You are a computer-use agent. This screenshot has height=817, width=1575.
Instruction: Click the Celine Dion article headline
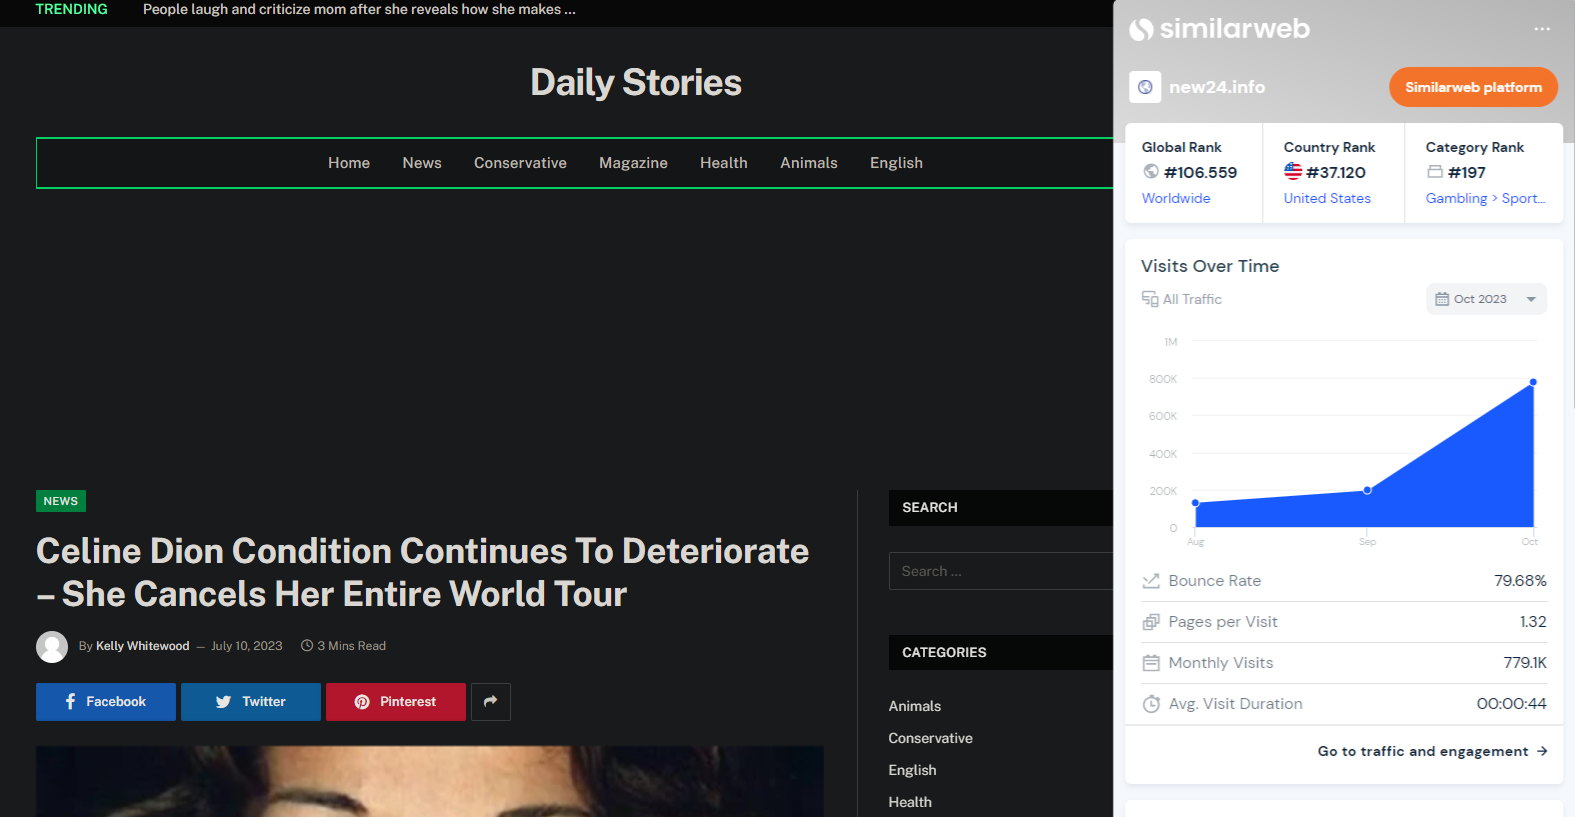pos(422,572)
